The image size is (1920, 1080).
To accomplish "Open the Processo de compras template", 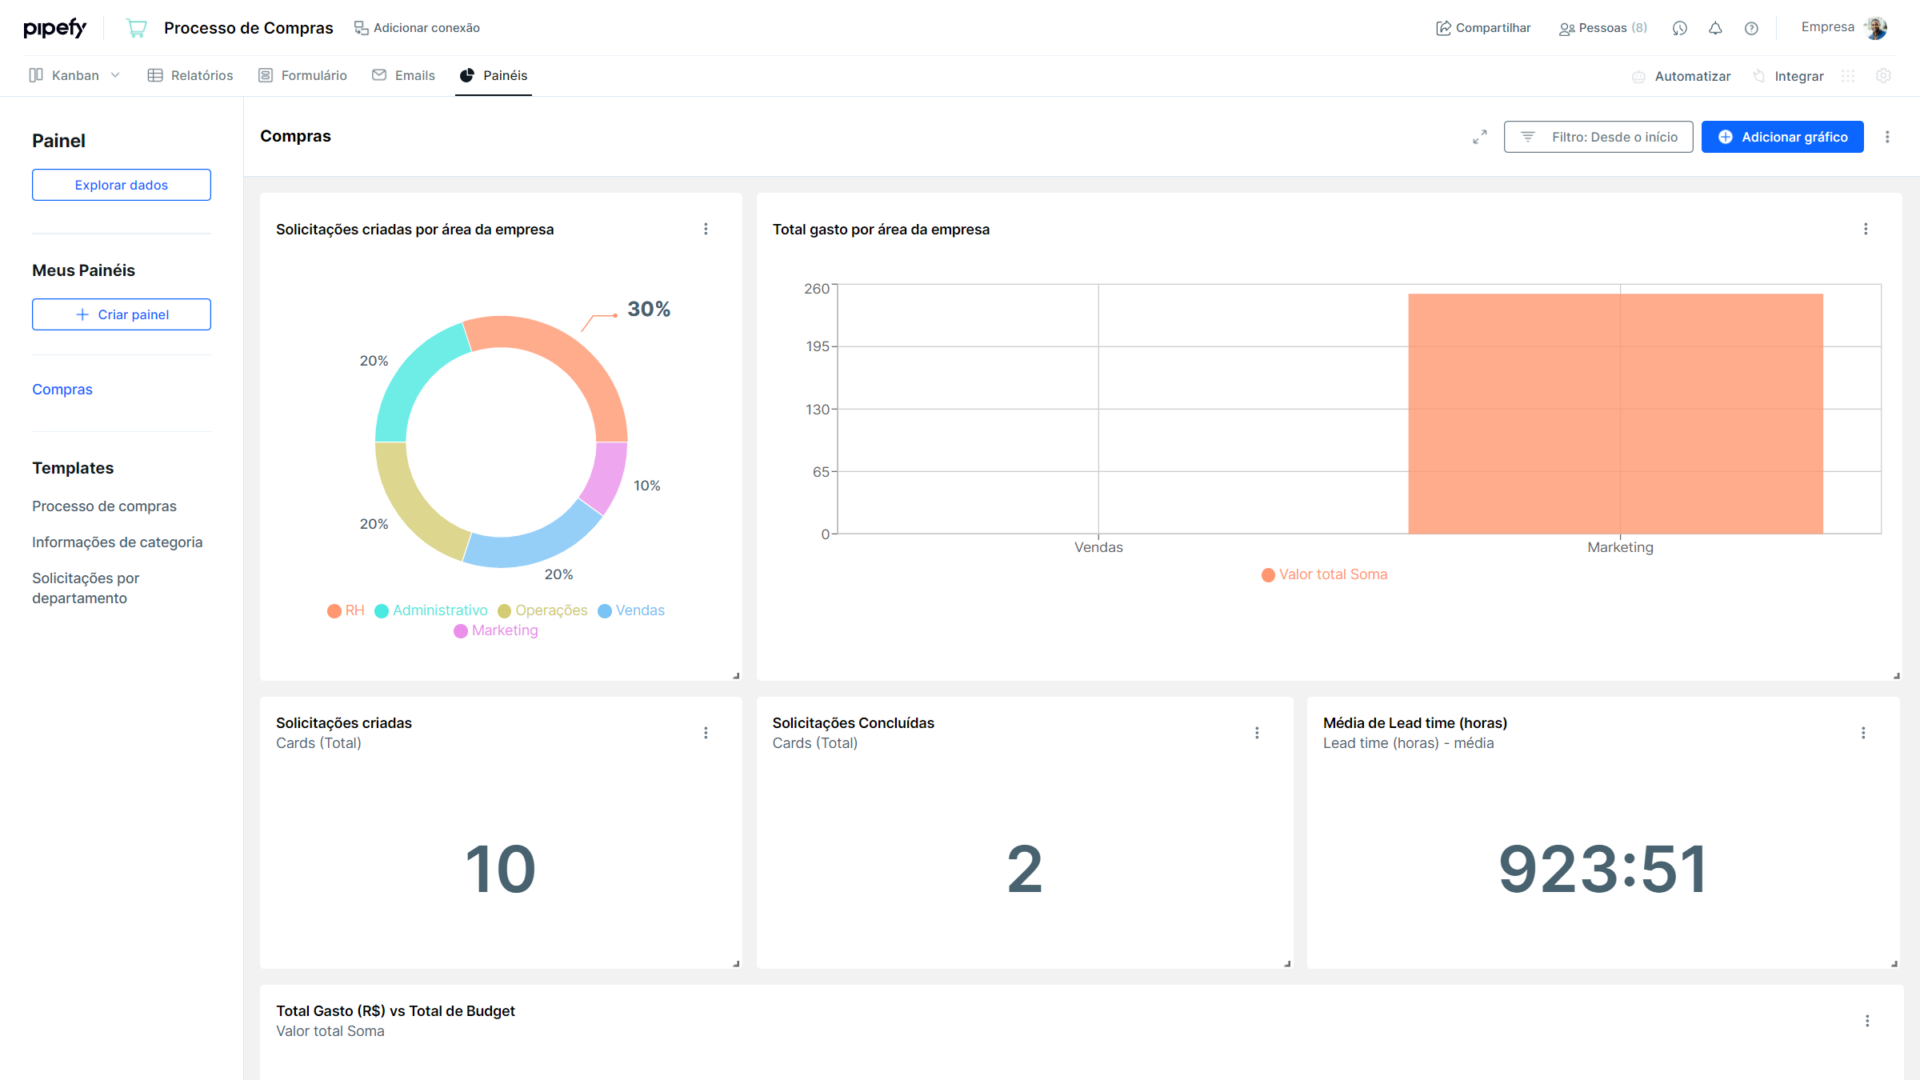I will tap(104, 506).
